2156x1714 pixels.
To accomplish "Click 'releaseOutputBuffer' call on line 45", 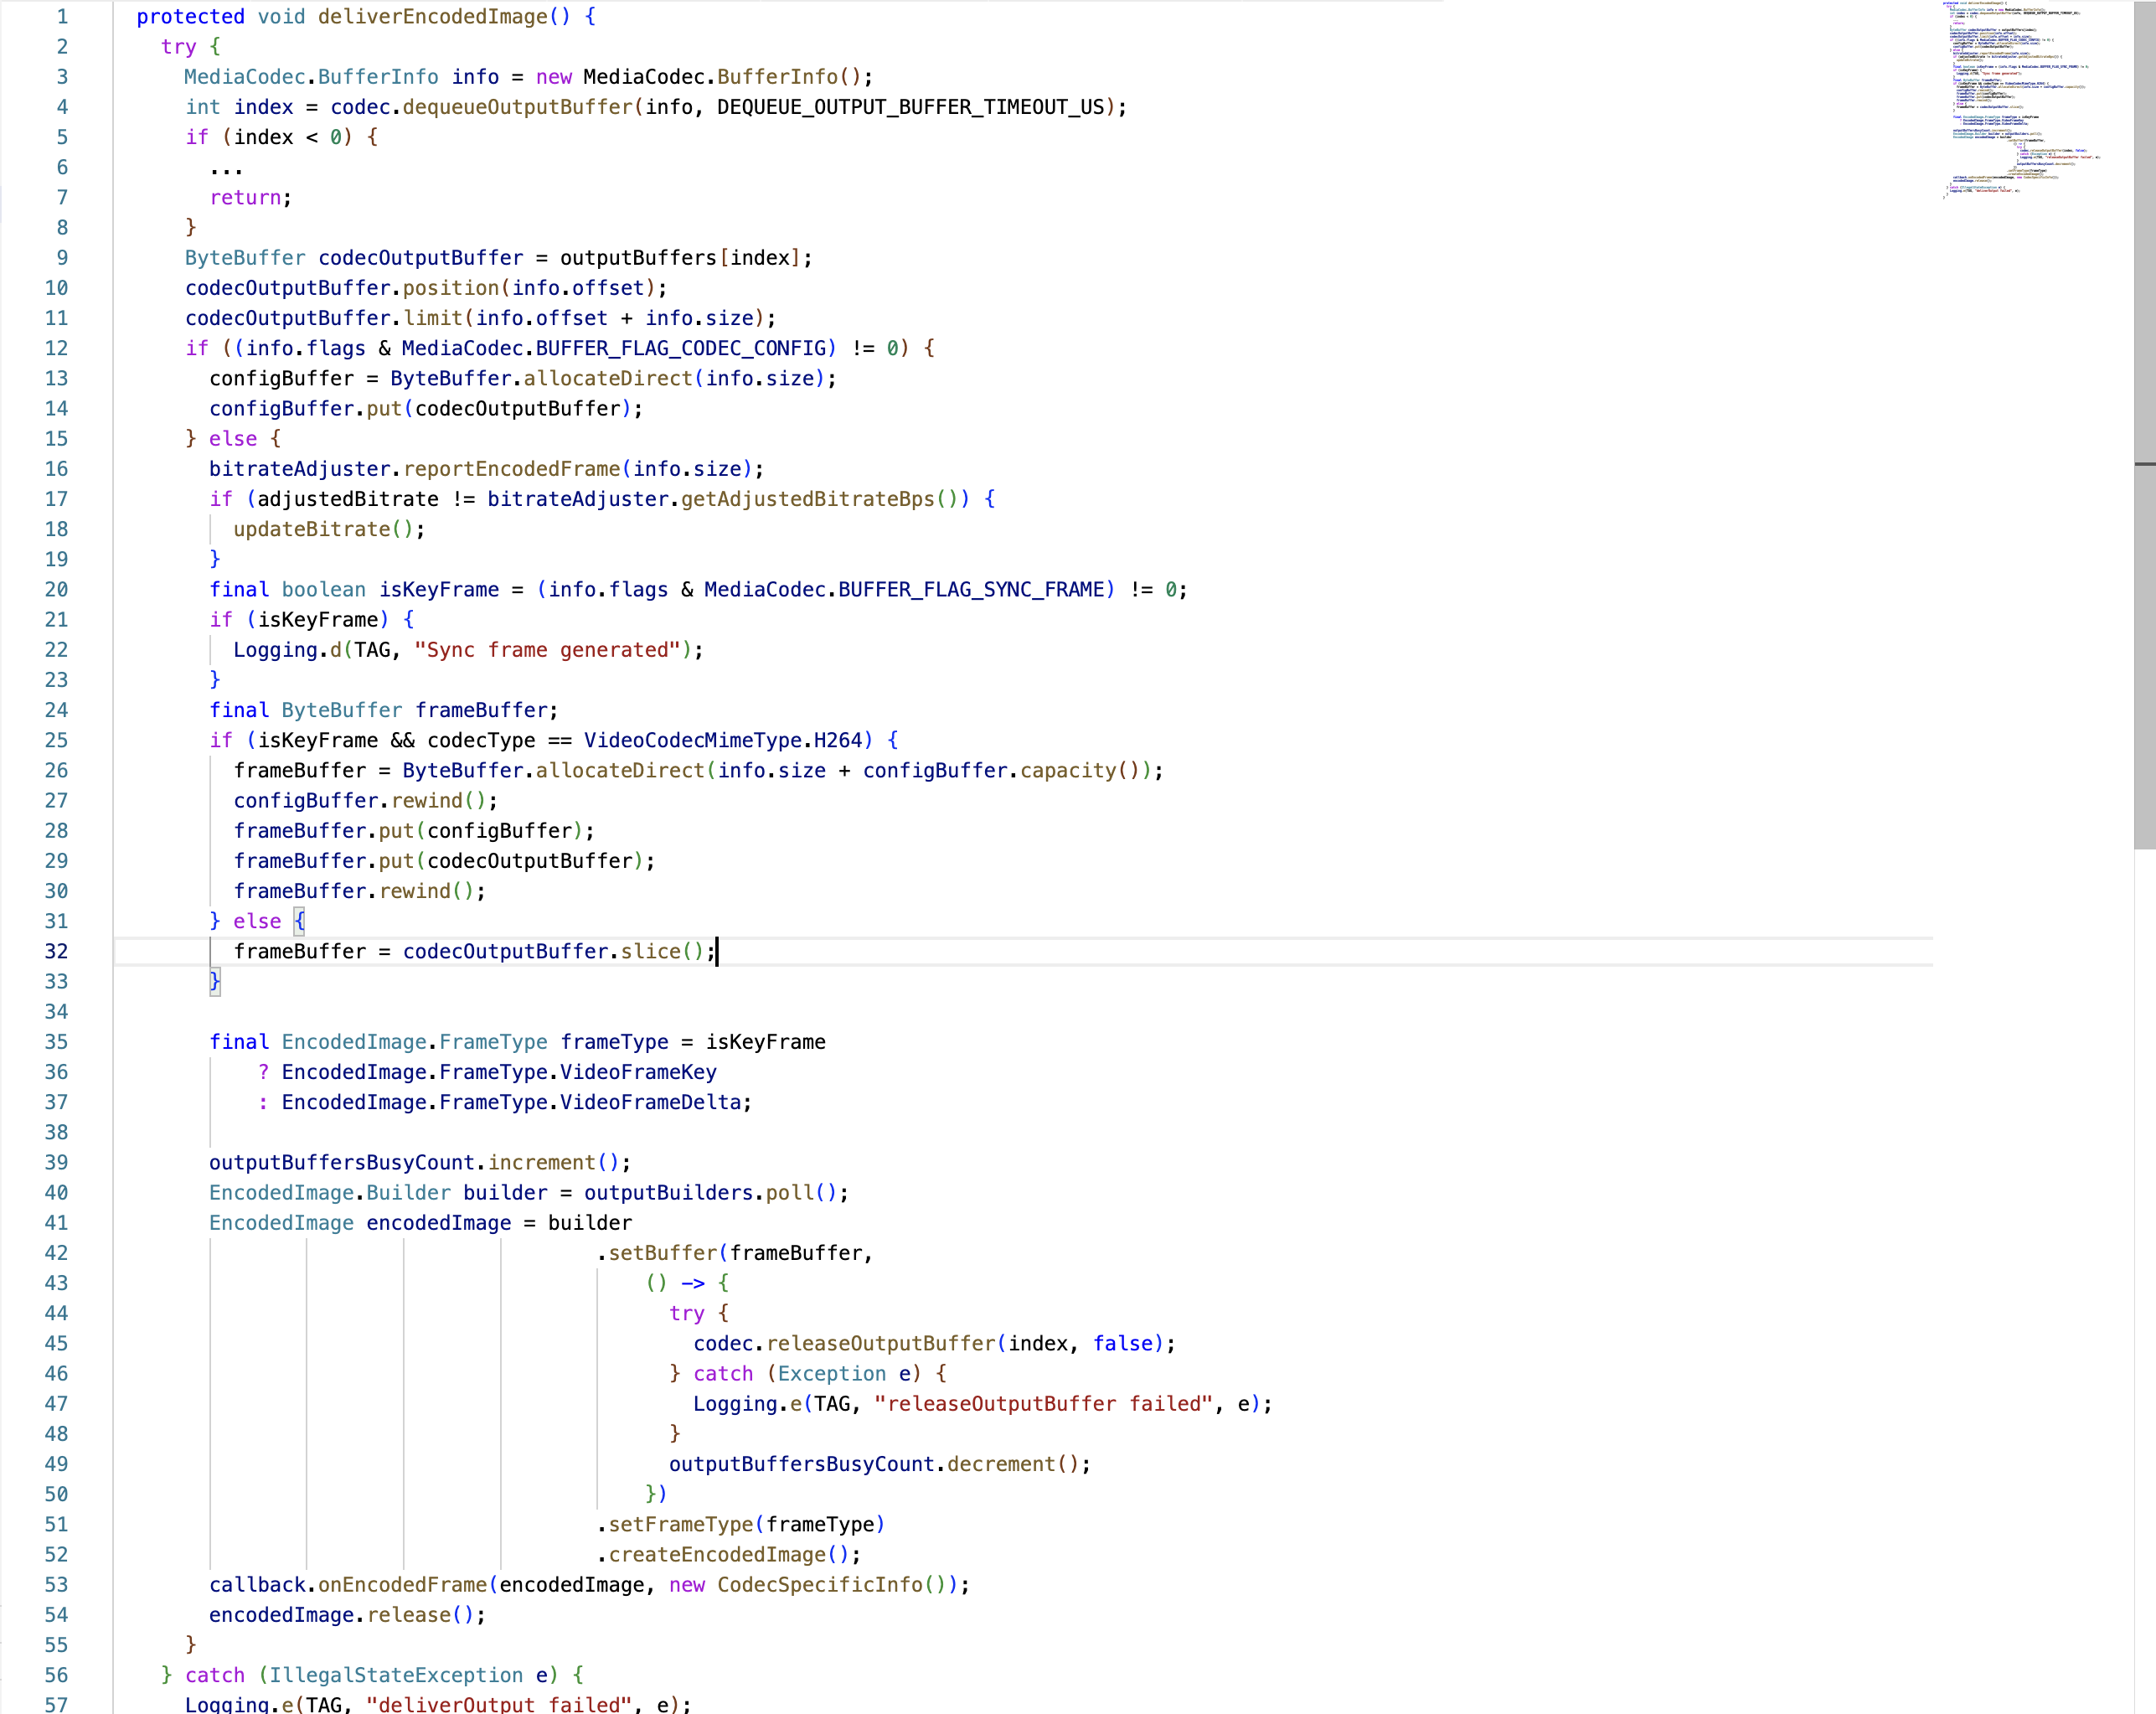I will pyautogui.click(x=881, y=1343).
